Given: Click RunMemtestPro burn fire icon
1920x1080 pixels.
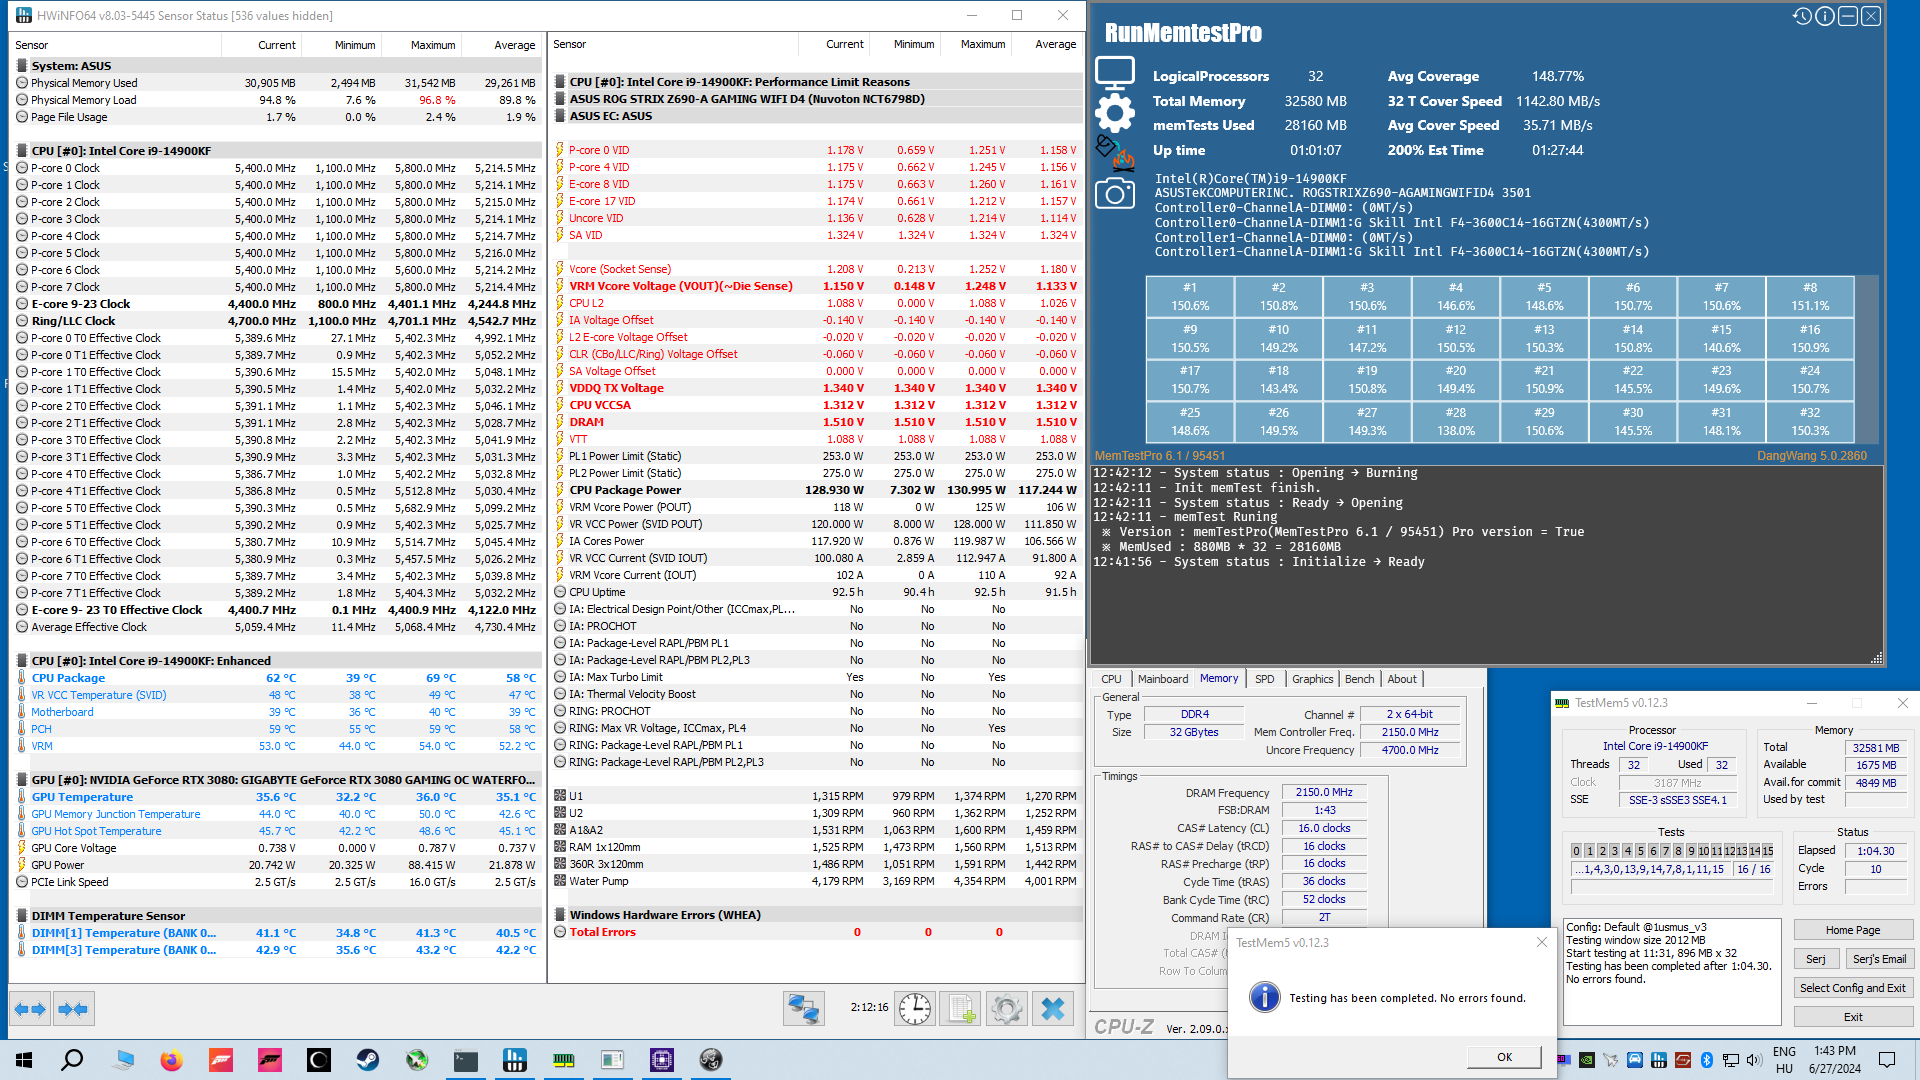Looking at the screenshot, I should 1115,153.
